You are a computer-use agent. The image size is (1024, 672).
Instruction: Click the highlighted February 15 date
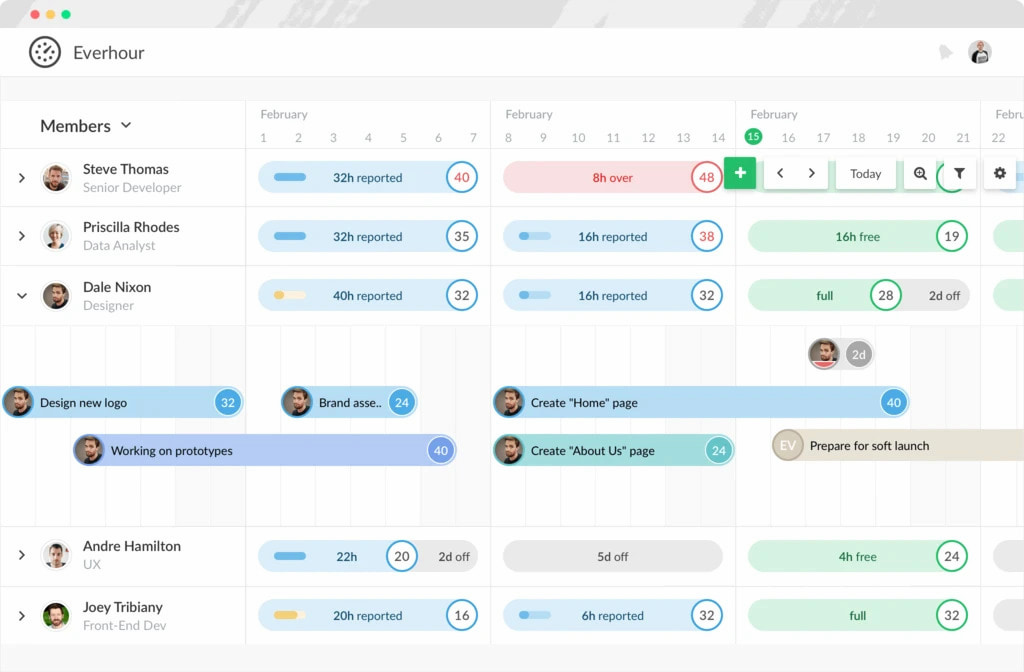[753, 136]
